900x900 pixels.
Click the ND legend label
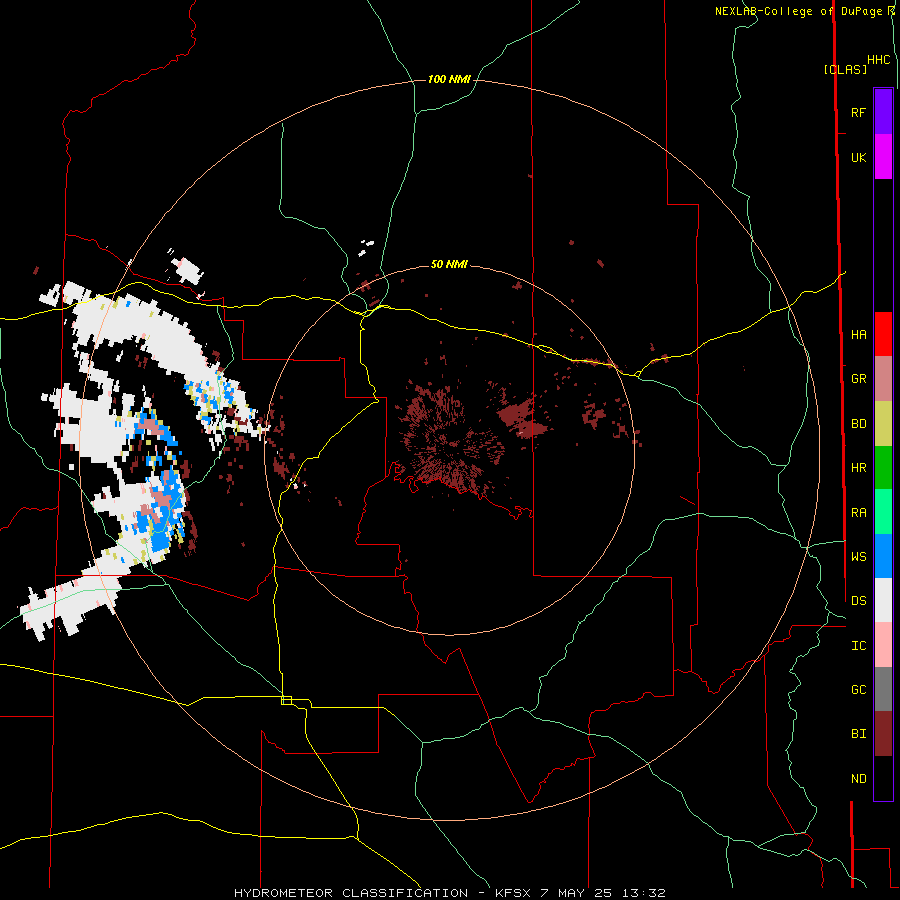point(858,779)
